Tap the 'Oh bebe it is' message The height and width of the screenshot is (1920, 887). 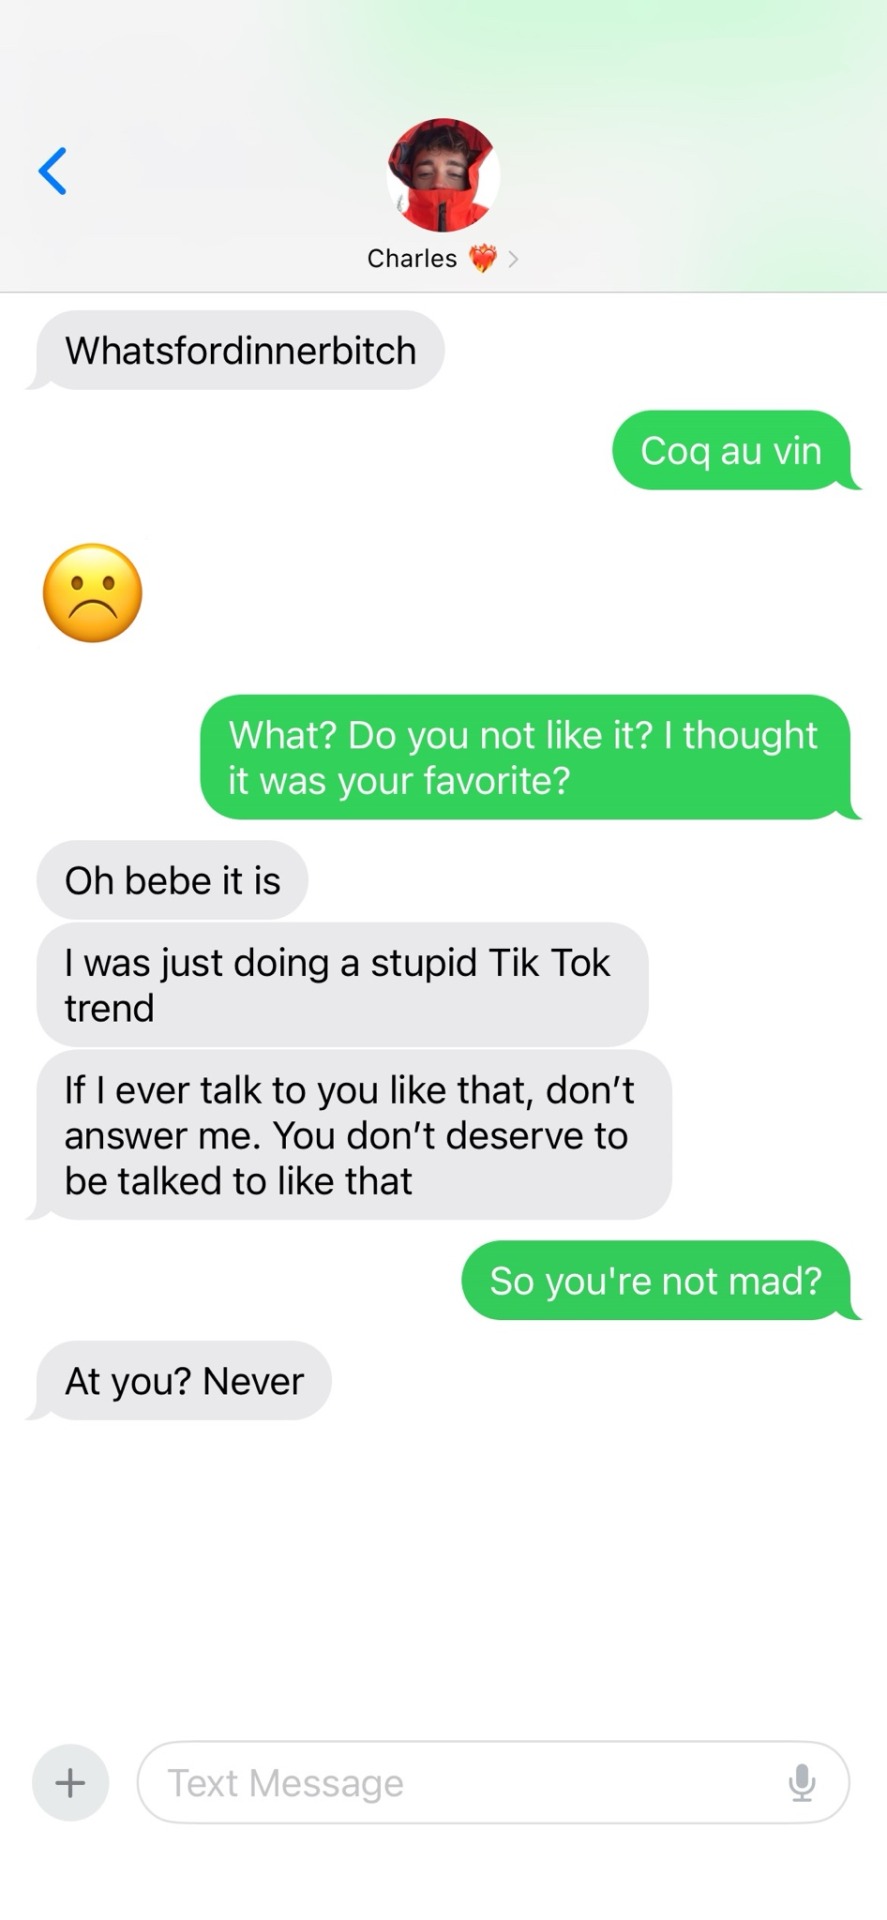(x=172, y=880)
